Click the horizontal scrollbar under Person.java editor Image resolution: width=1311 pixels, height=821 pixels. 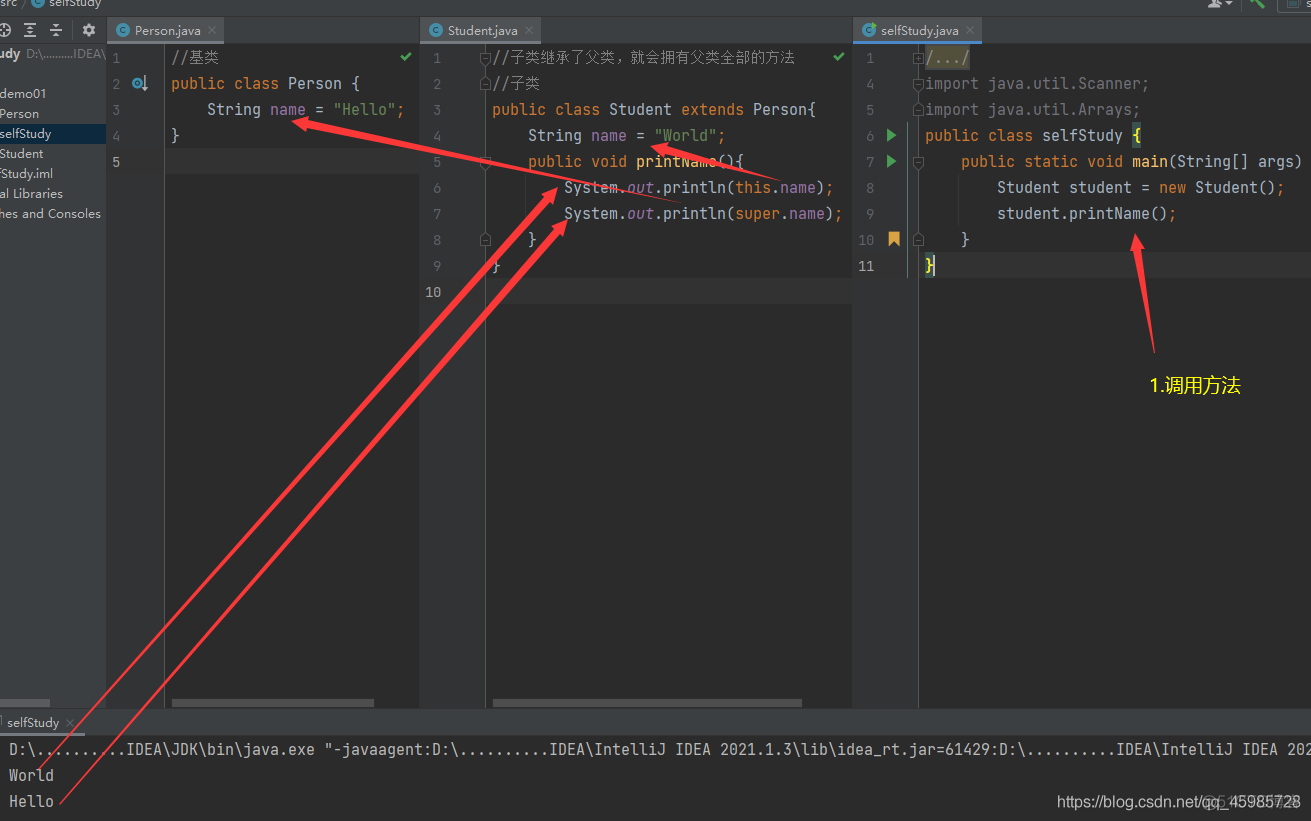tap(272, 703)
